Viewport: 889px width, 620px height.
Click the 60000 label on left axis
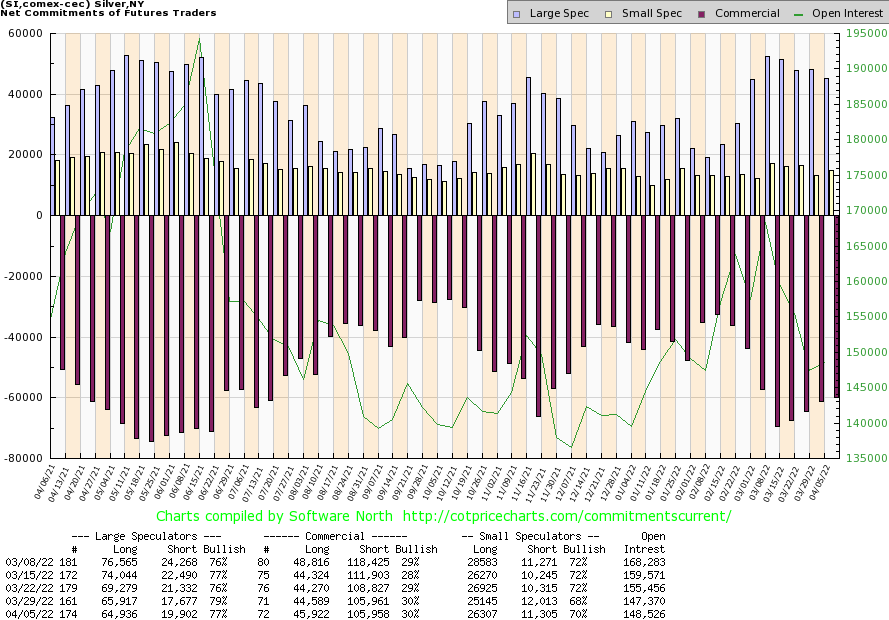[x=24, y=33]
